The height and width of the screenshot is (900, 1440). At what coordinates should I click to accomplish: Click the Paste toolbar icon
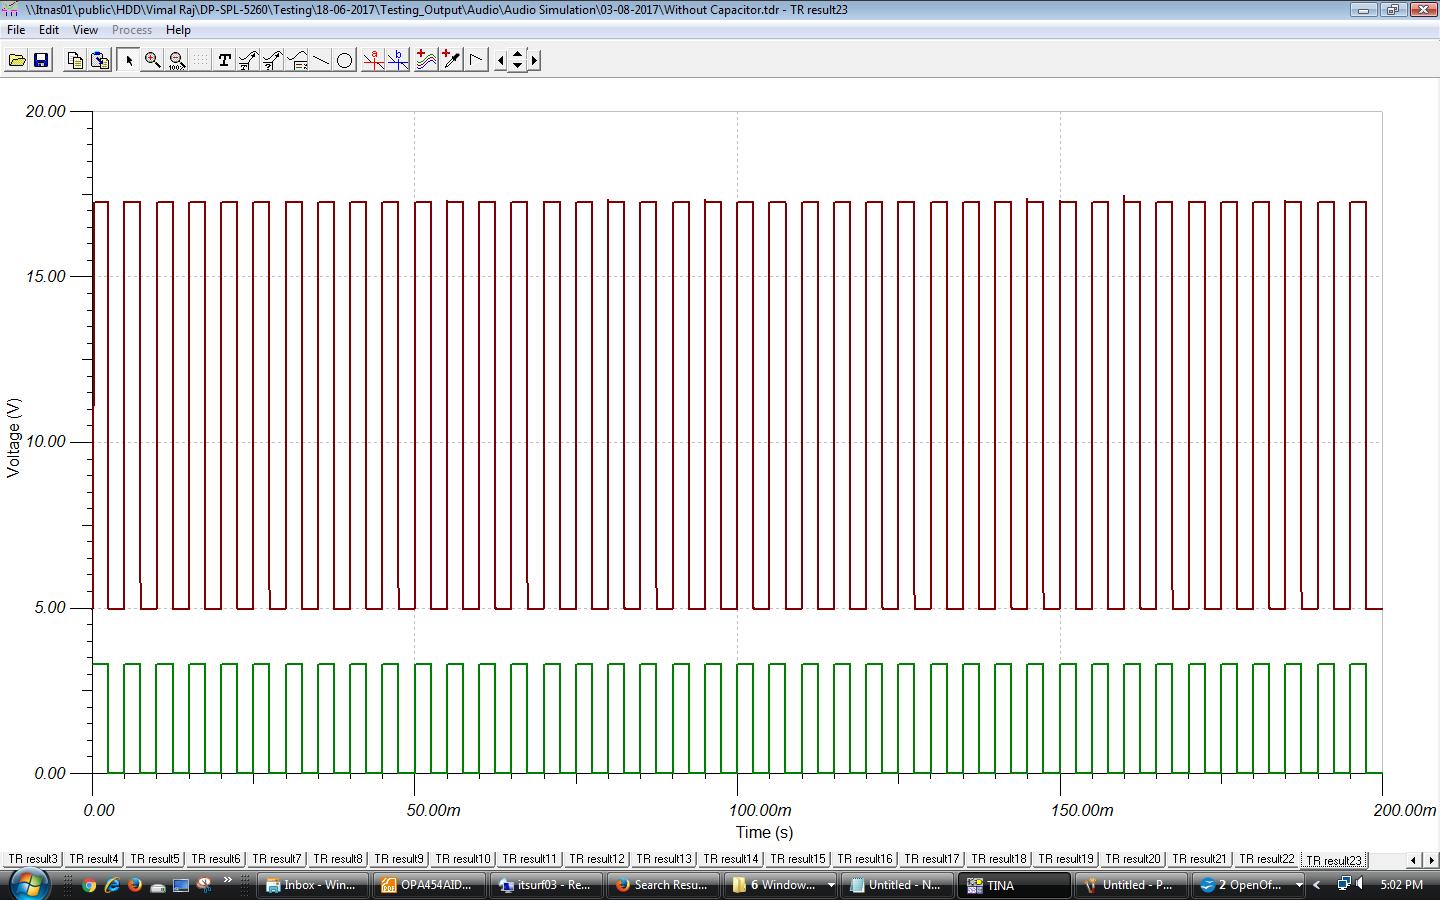(x=100, y=60)
